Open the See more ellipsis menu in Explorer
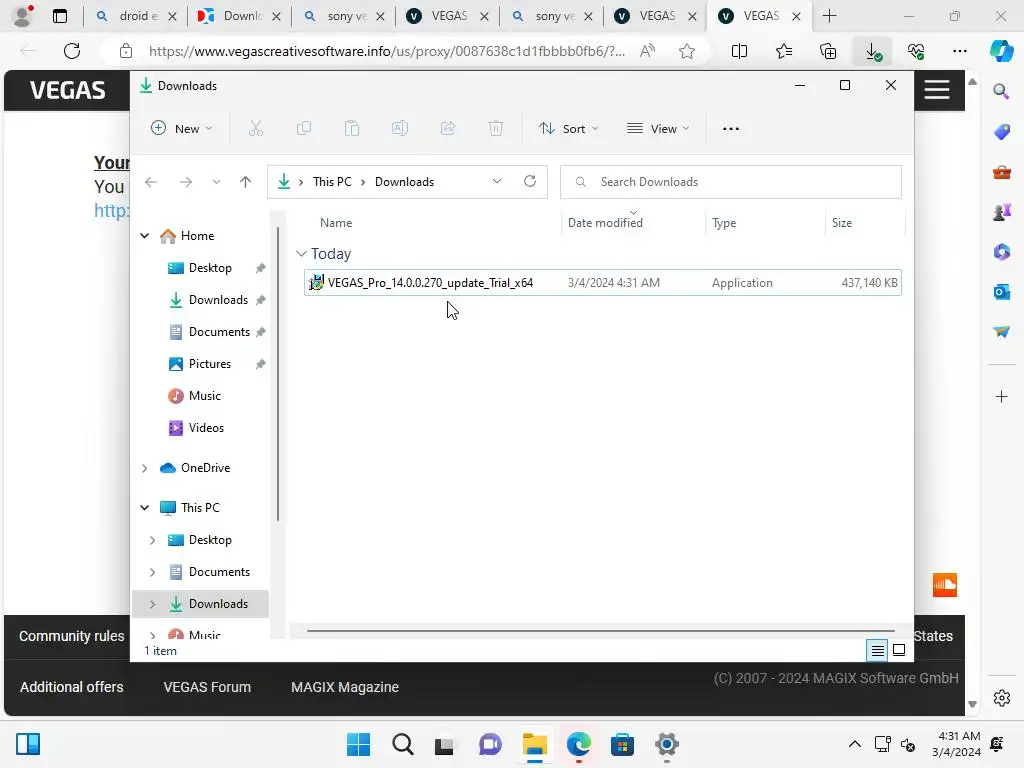Viewport: 1024px width, 768px height. 731,129
